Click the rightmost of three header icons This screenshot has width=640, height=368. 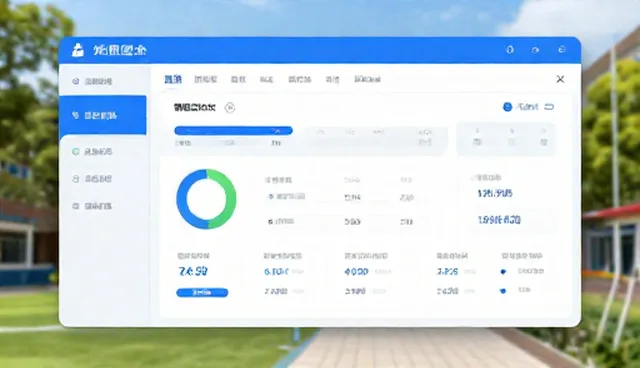point(562,49)
